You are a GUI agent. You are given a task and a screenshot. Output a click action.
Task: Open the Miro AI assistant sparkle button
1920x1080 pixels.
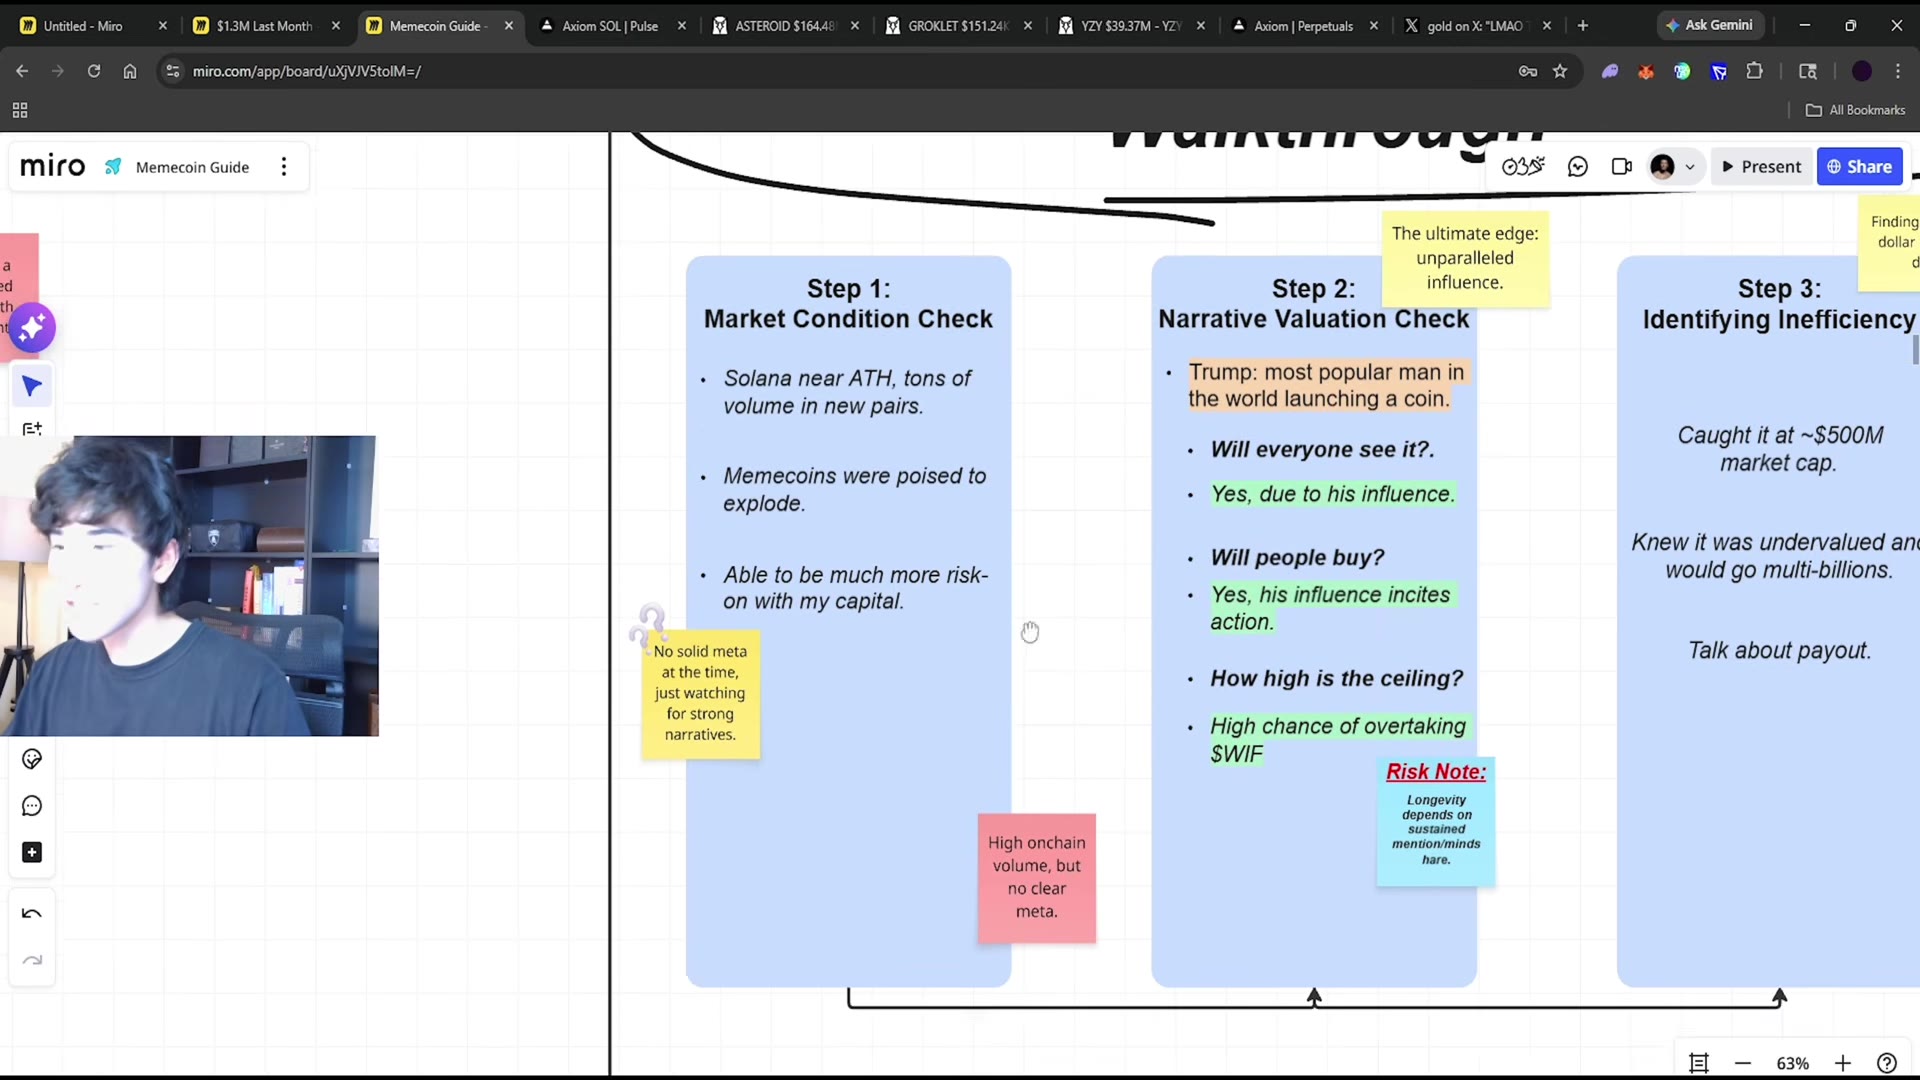(32, 327)
